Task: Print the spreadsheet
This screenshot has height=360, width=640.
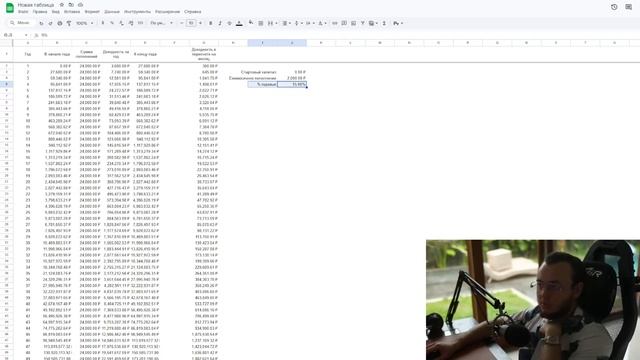Action: click(x=60, y=23)
